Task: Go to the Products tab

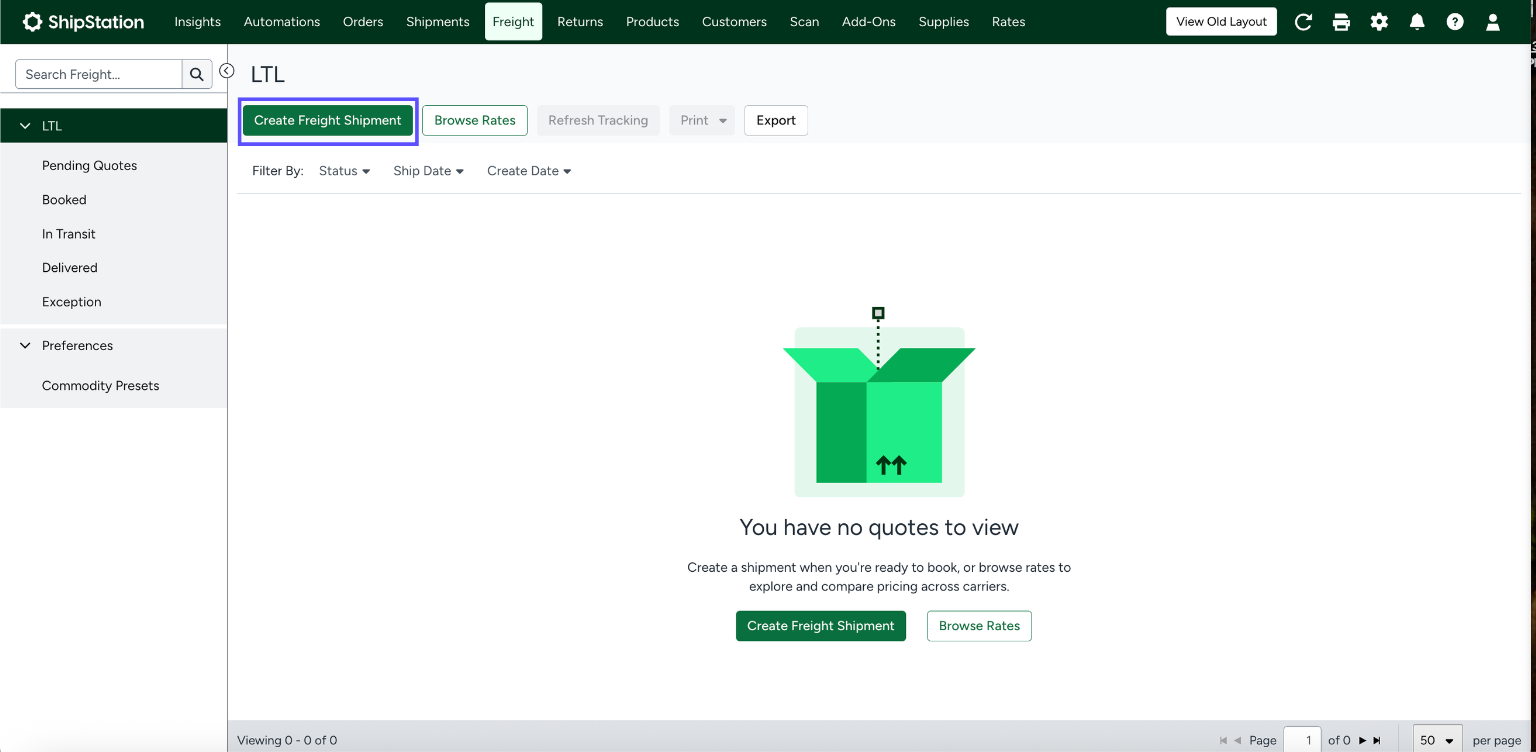Action: click(653, 22)
